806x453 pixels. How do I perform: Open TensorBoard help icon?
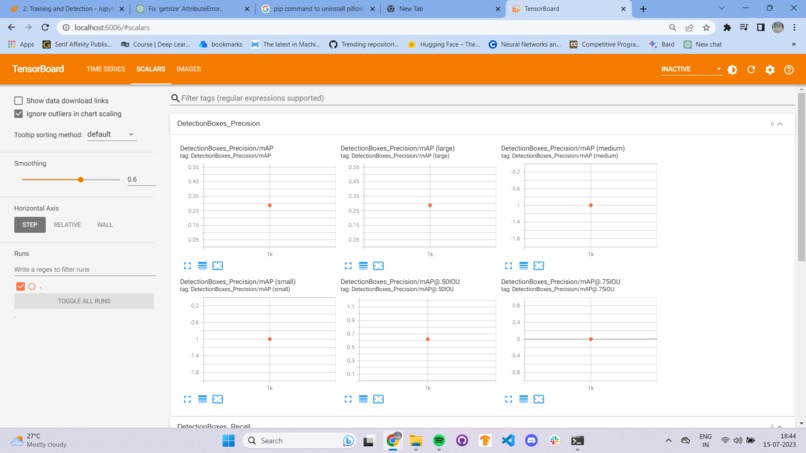[789, 69]
